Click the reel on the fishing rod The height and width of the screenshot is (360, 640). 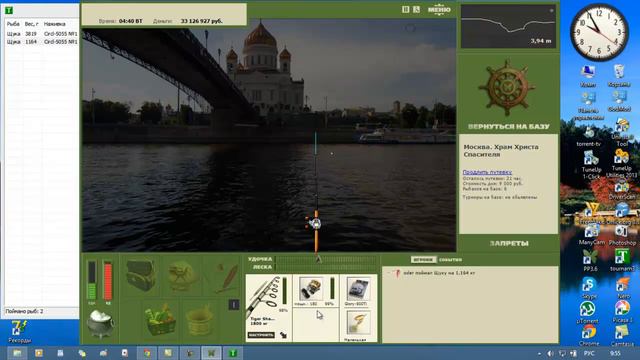click(314, 223)
